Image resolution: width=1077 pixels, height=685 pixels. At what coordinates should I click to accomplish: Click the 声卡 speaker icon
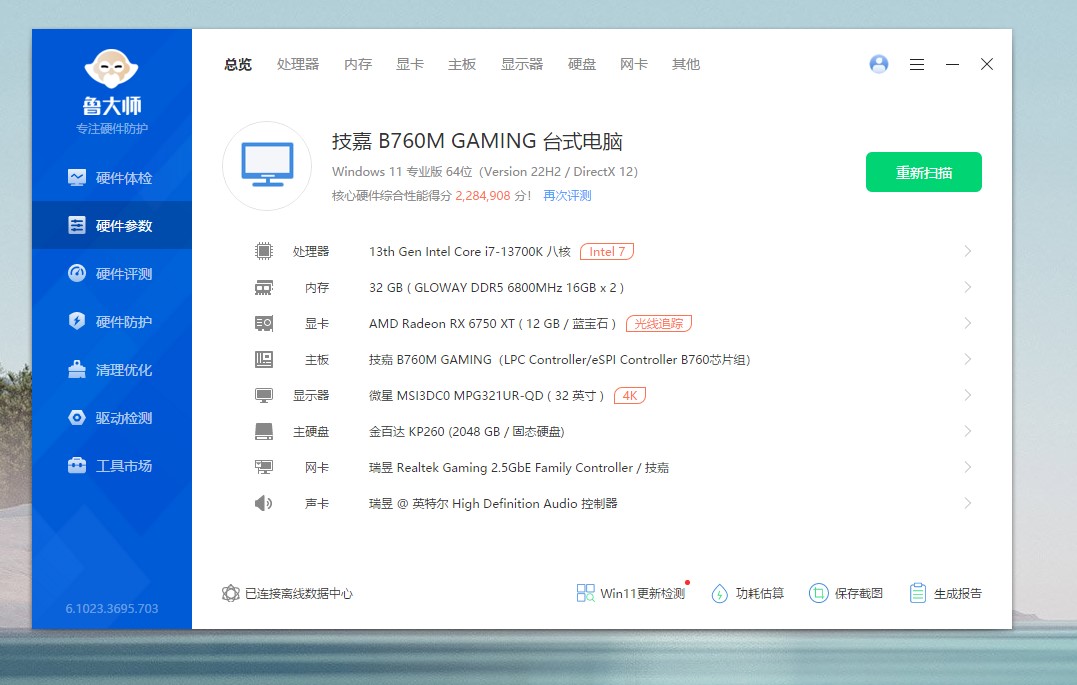coord(264,504)
